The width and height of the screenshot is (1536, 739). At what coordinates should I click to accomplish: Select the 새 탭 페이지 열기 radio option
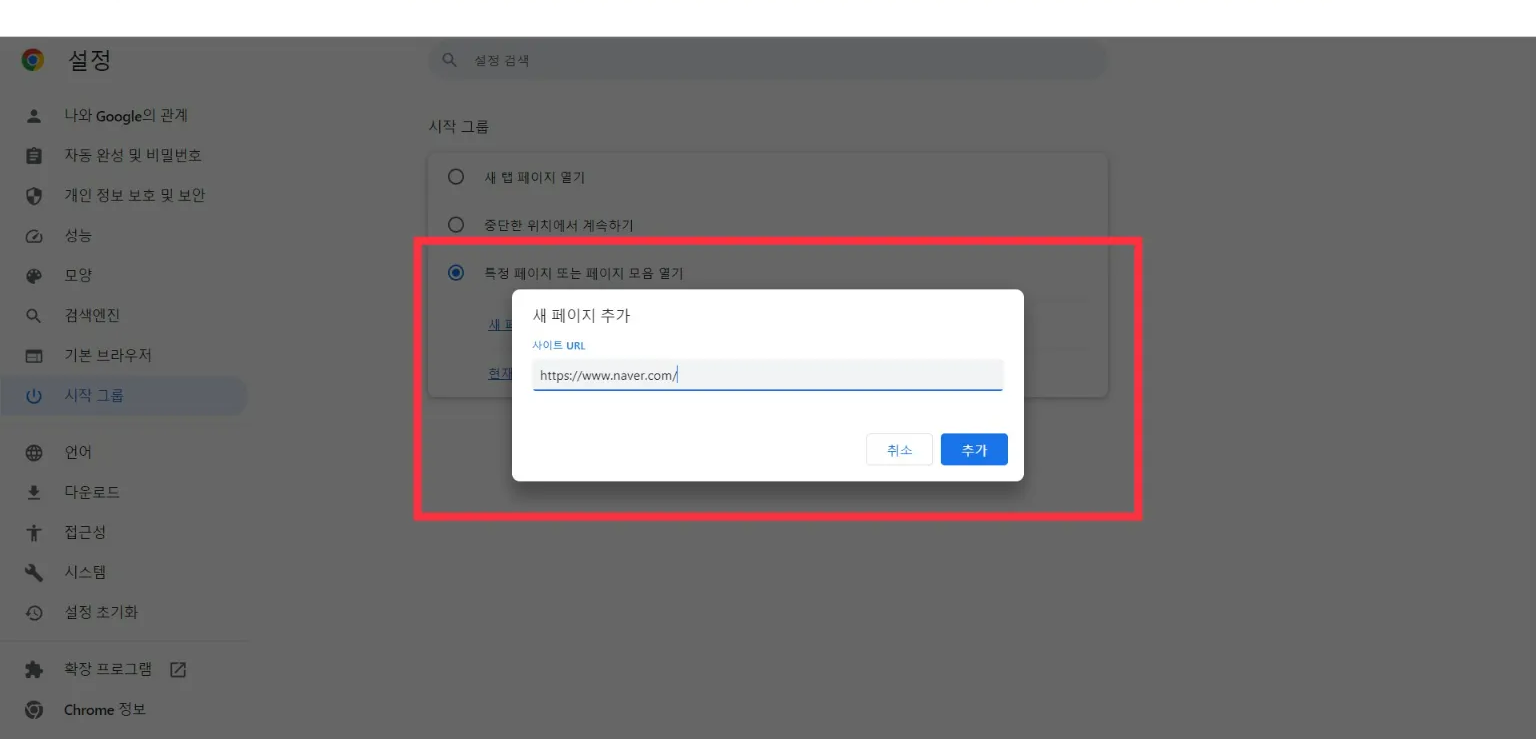[456, 176]
